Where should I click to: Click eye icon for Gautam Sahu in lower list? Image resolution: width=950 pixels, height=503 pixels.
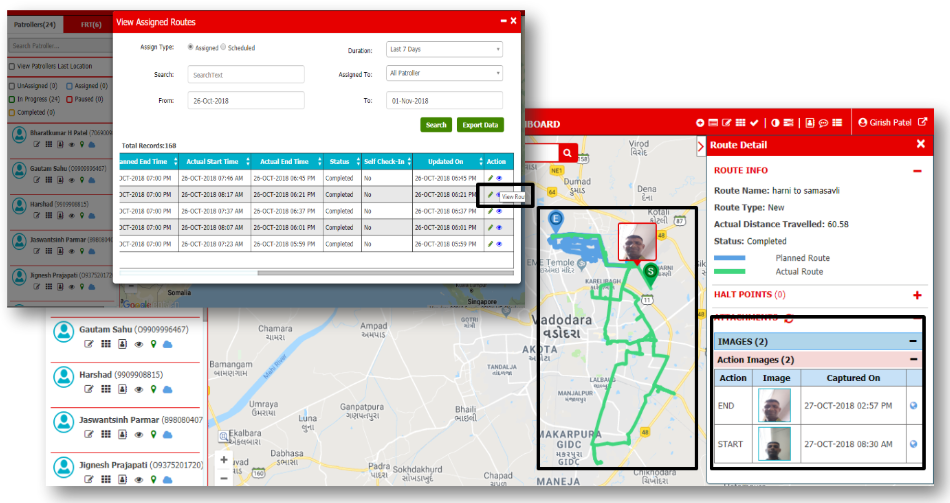(139, 344)
